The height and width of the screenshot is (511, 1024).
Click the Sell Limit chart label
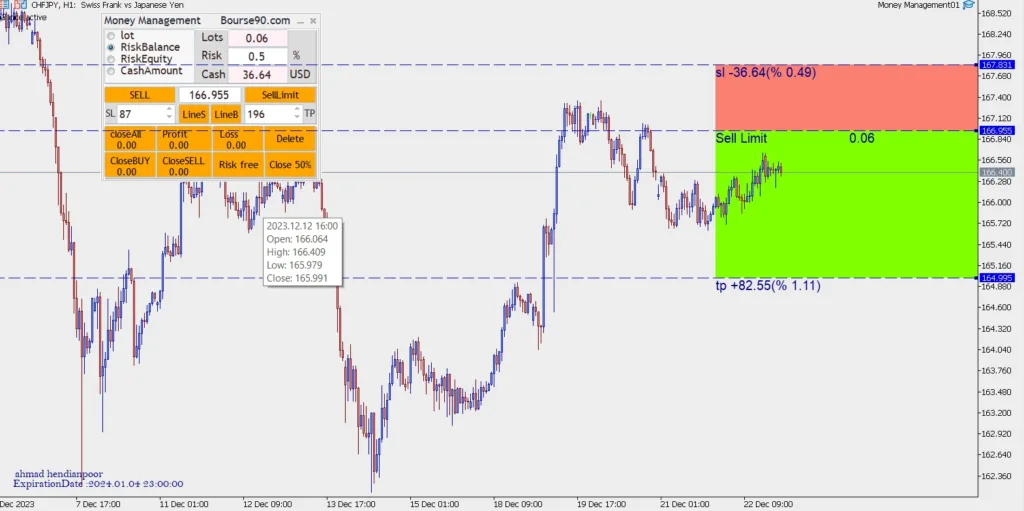pyautogui.click(x=741, y=139)
